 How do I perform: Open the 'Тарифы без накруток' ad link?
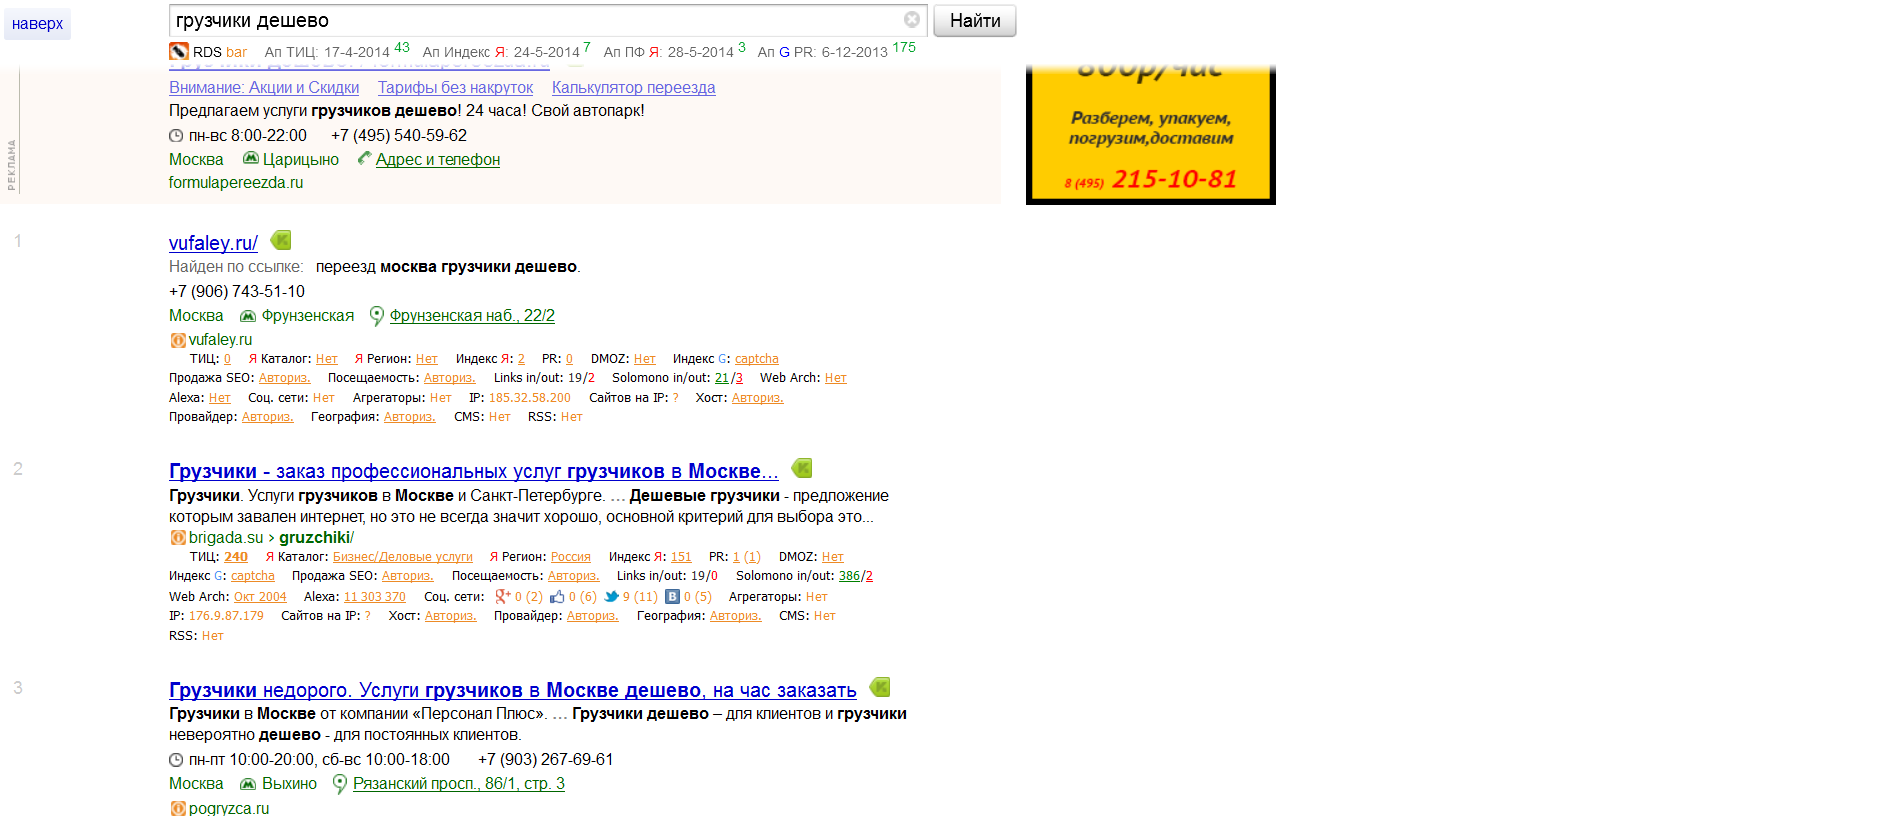point(455,87)
